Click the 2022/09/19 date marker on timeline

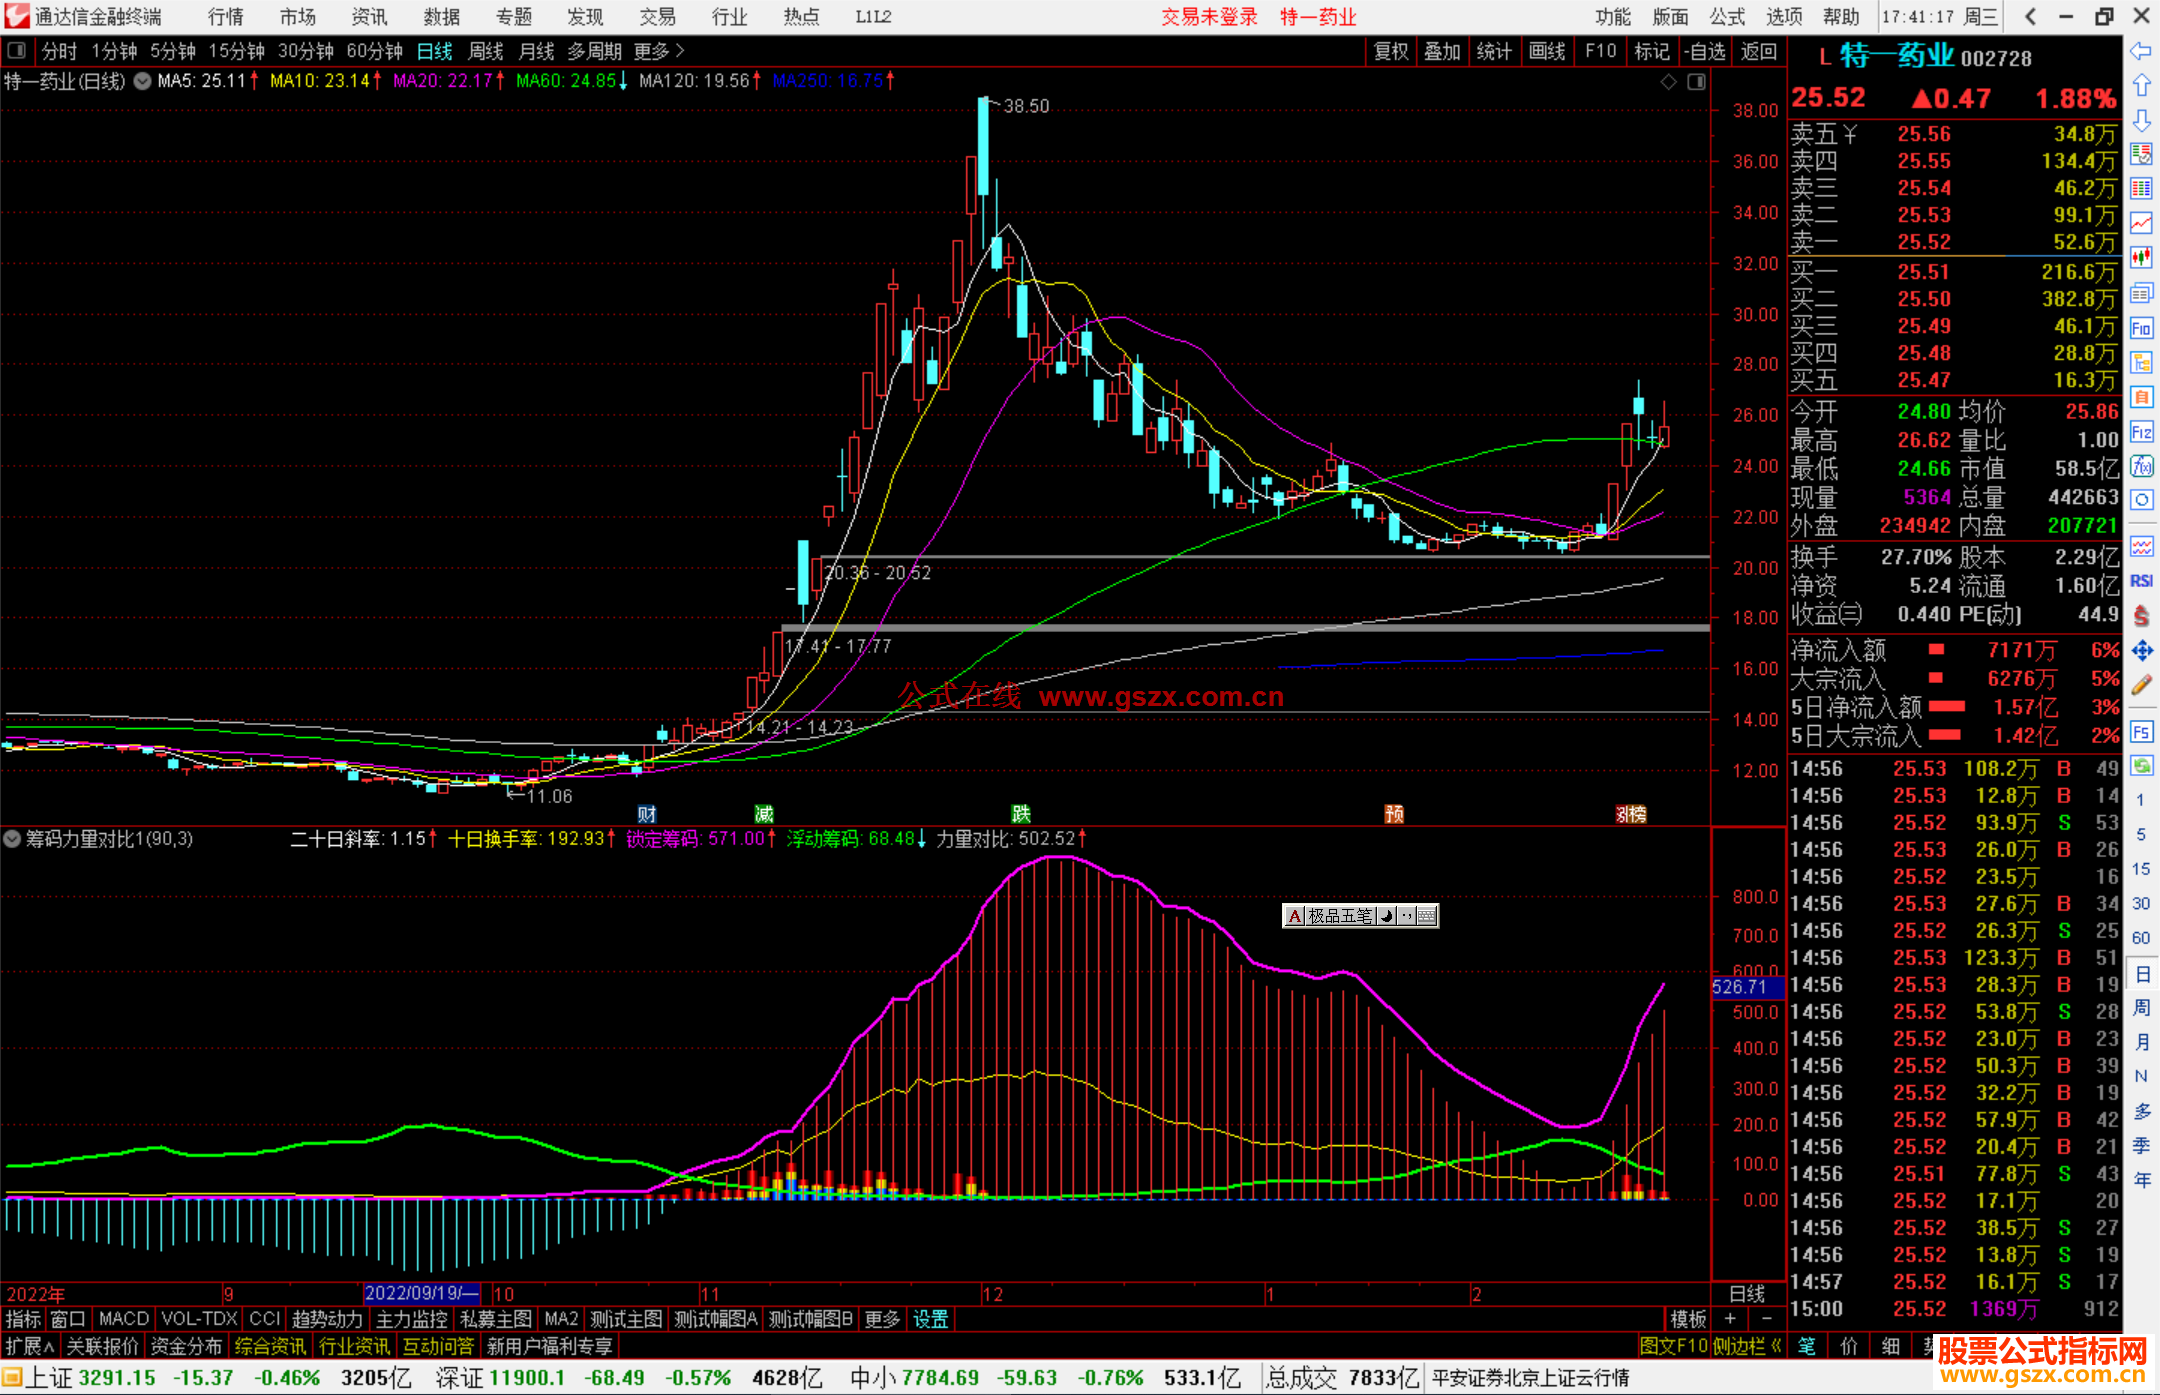(421, 1293)
